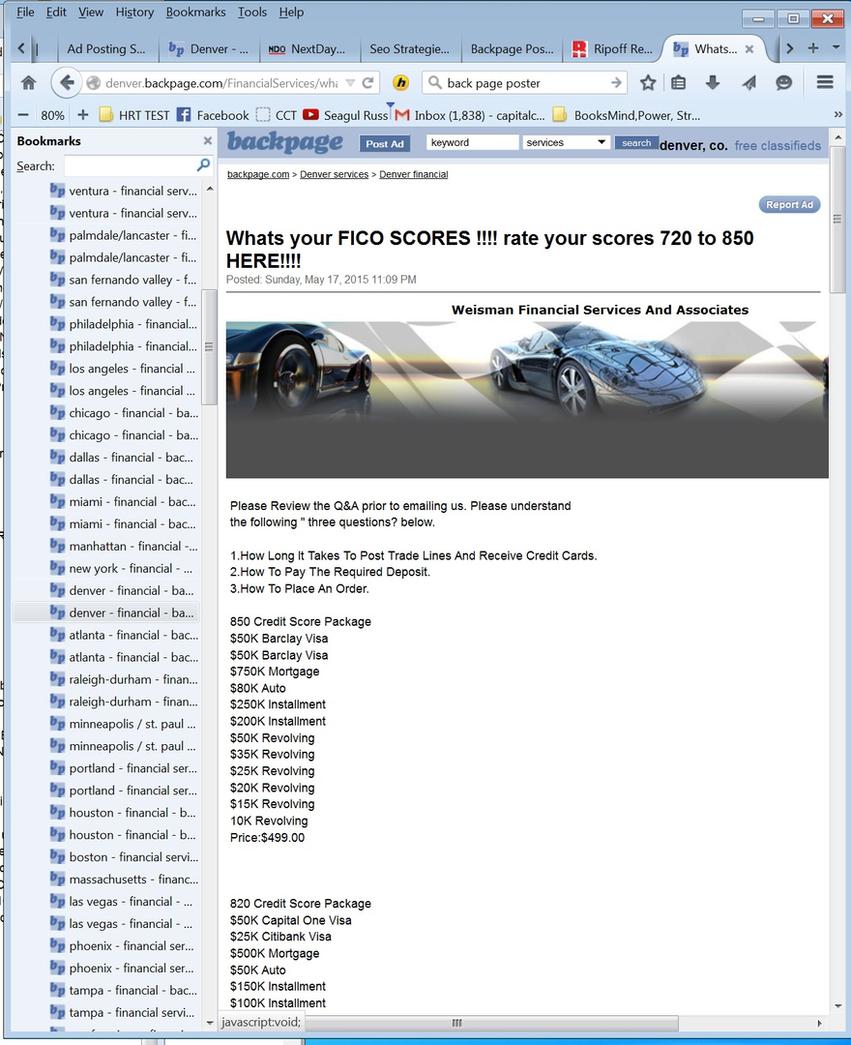
Task: Click the 'back page poster' search box
Action: click(x=525, y=83)
